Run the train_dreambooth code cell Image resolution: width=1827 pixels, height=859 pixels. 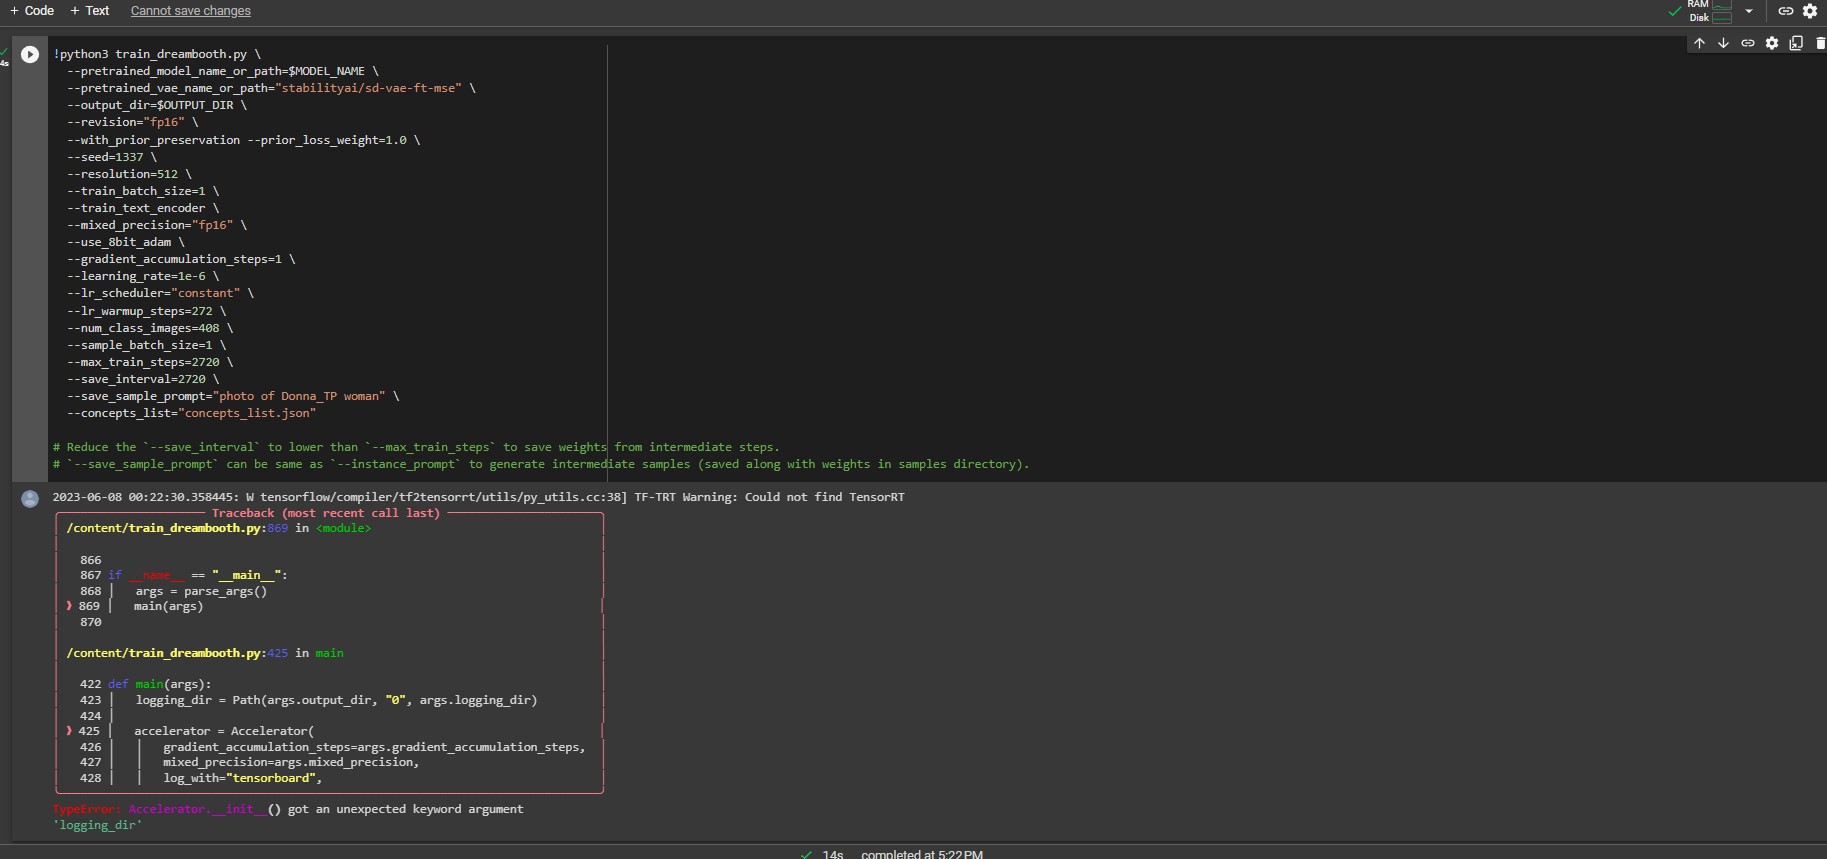[x=30, y=55]
